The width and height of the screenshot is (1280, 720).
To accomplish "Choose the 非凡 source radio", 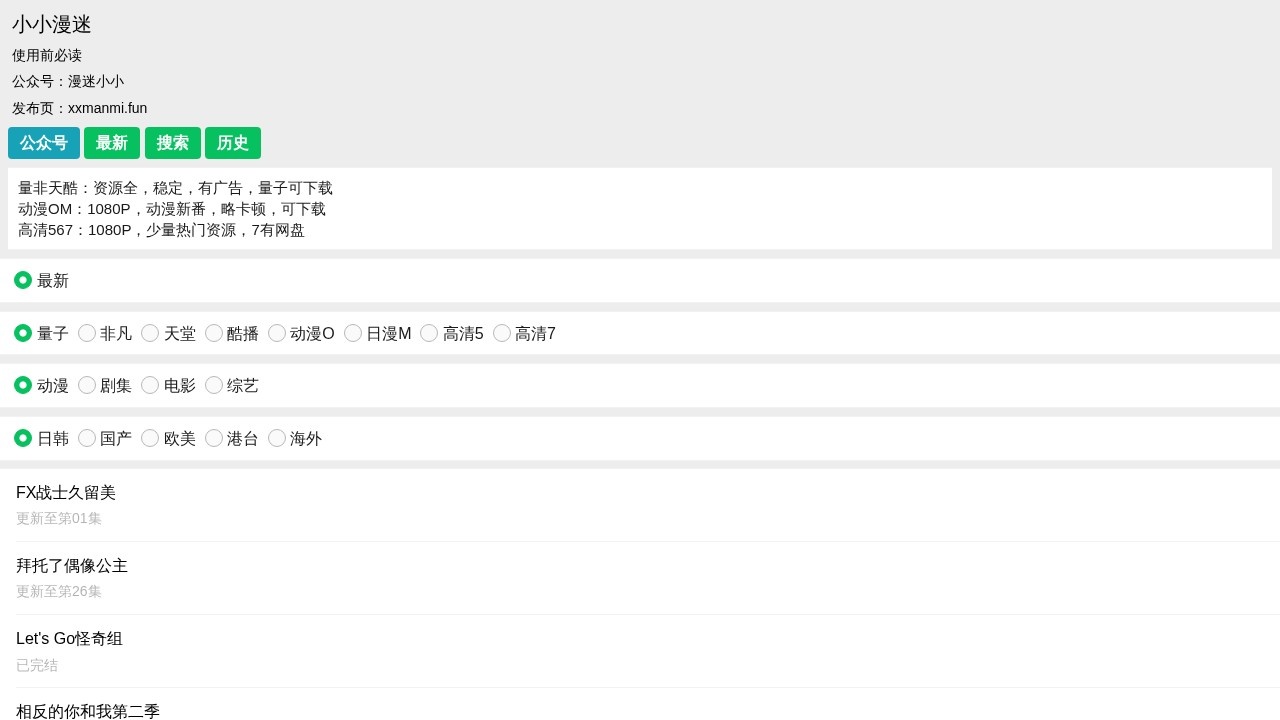I will (87, 333).
